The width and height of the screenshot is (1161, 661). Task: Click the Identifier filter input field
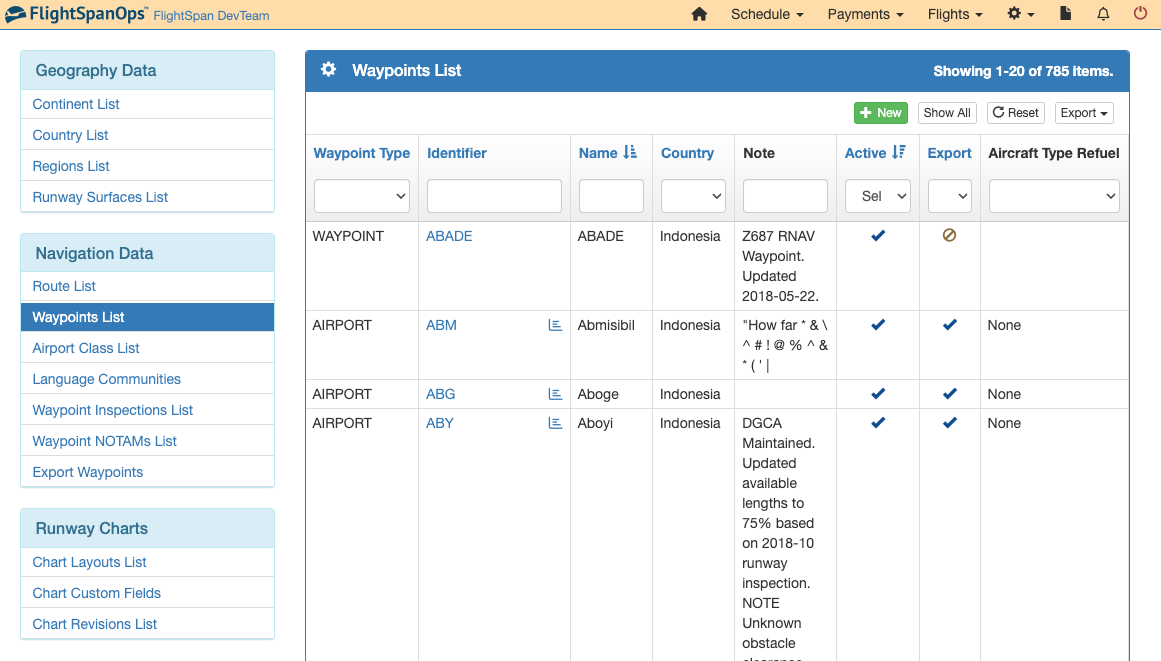click(x=493, y=195)
